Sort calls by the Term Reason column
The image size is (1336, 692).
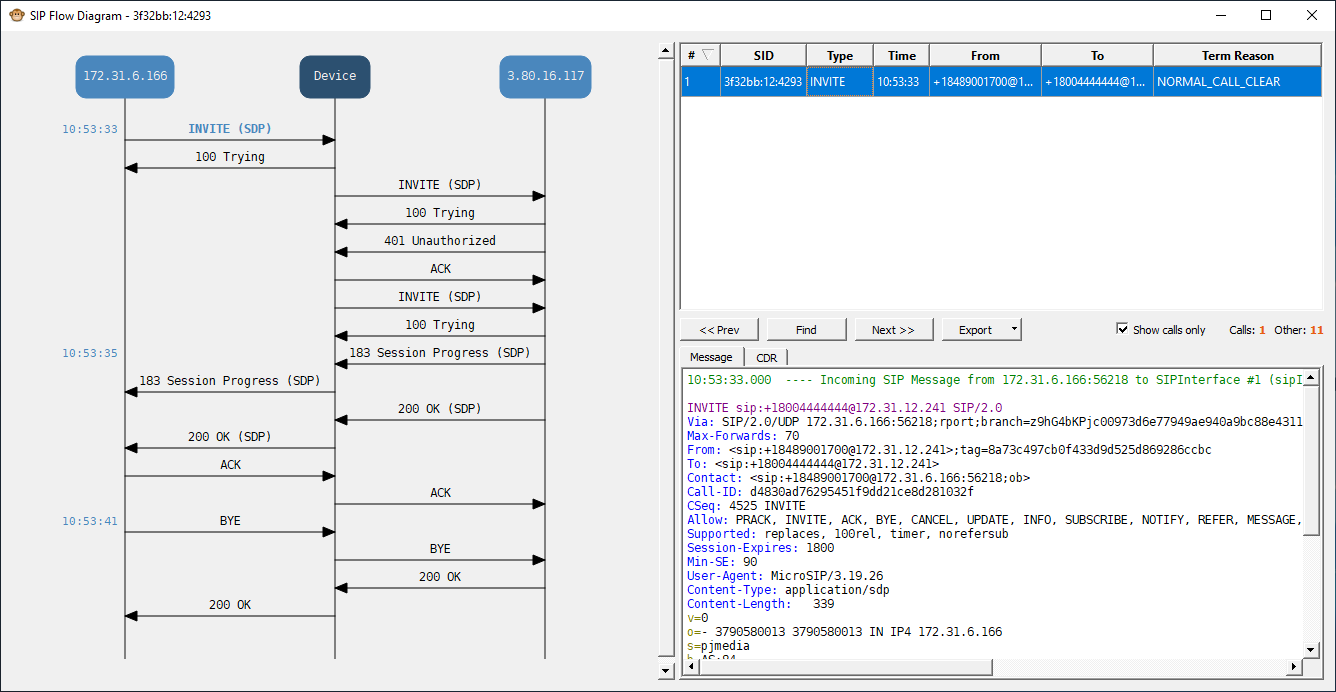click(x=1237, y=56)
